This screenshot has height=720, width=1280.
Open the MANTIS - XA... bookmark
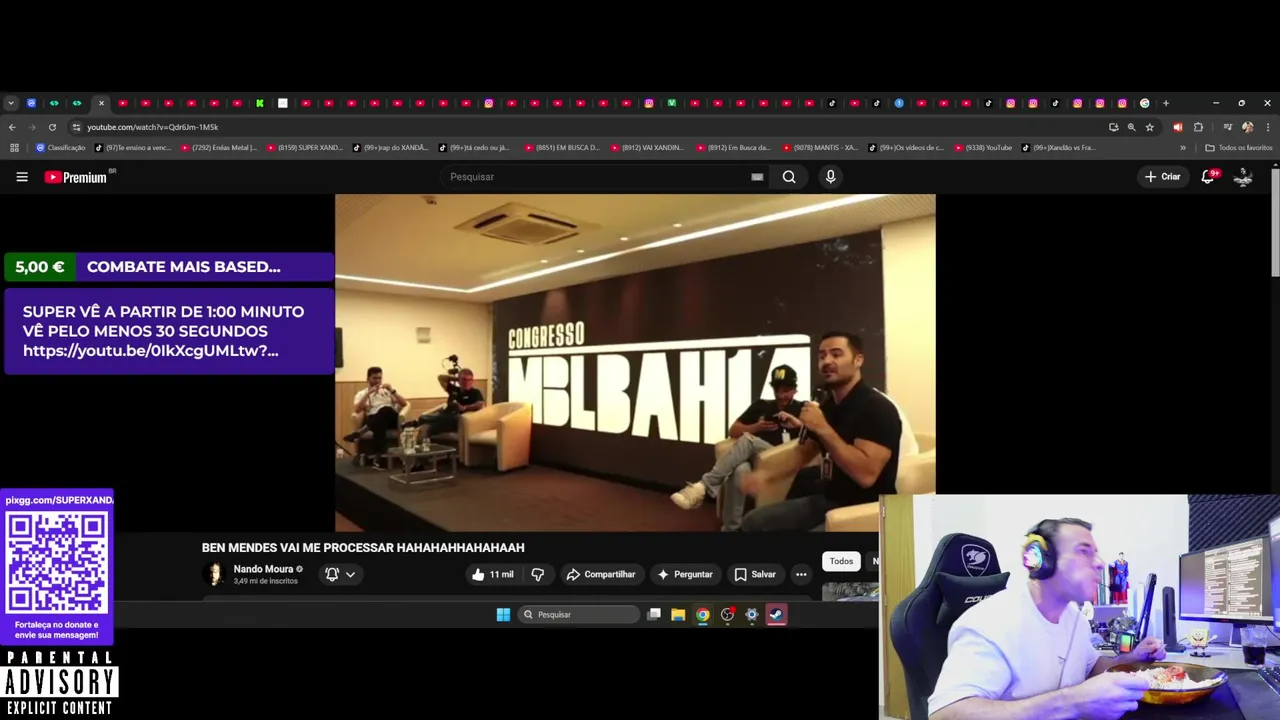(x=820, y=148)
